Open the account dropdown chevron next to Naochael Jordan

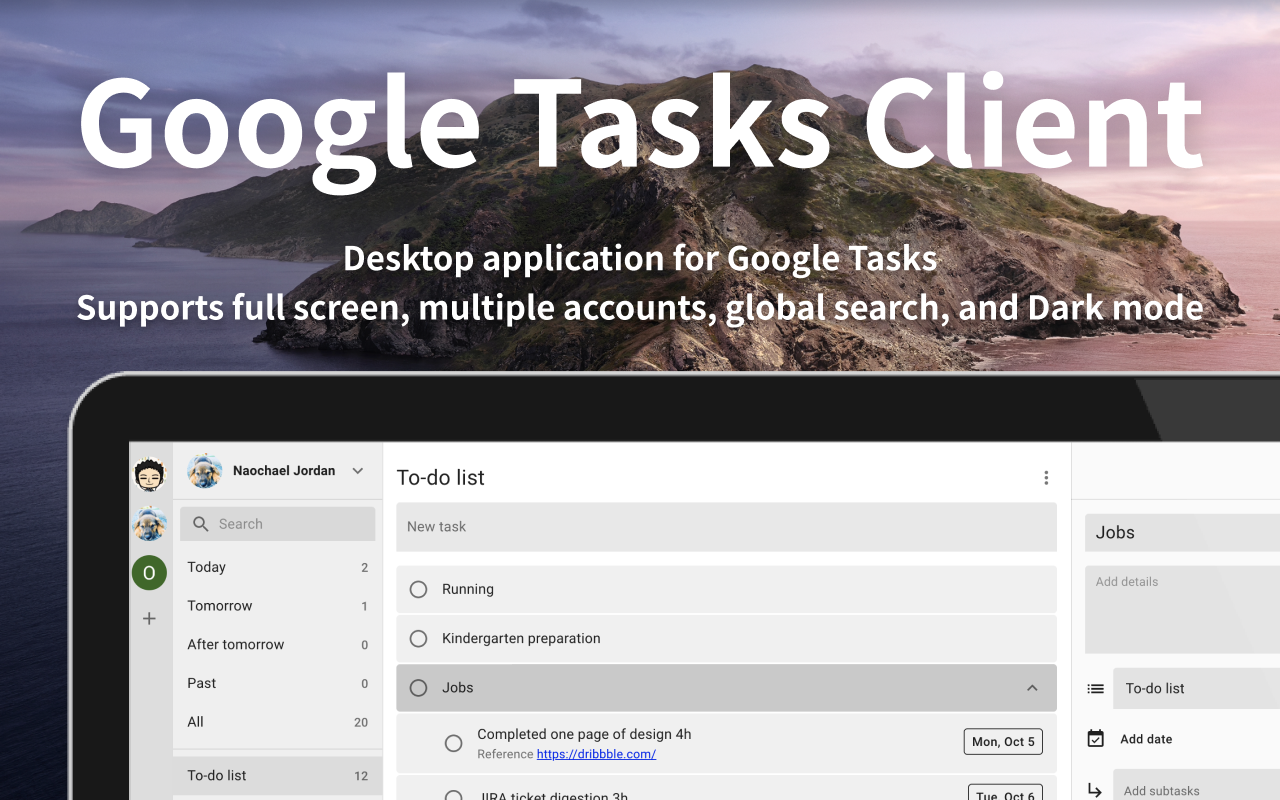(x=358, y=471)
